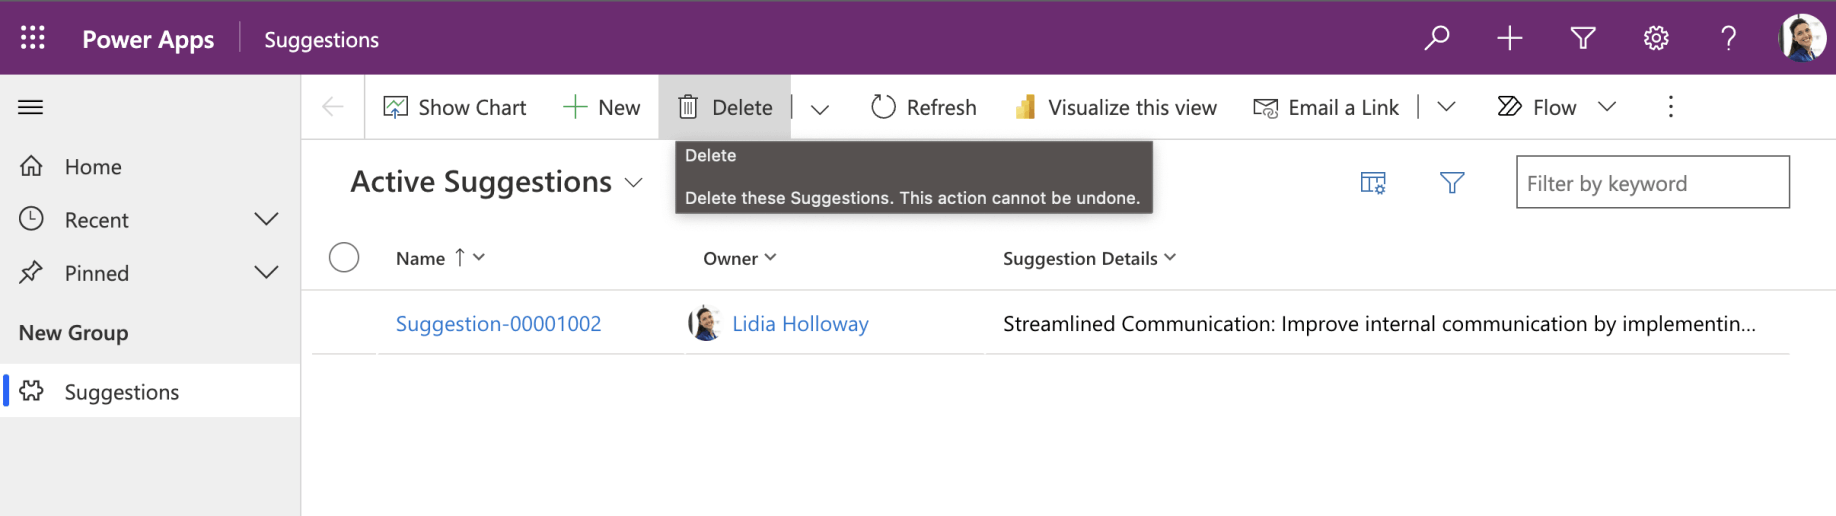Click the search magnifier icon
The image size is (1836, 516).
click(1437, 38)
